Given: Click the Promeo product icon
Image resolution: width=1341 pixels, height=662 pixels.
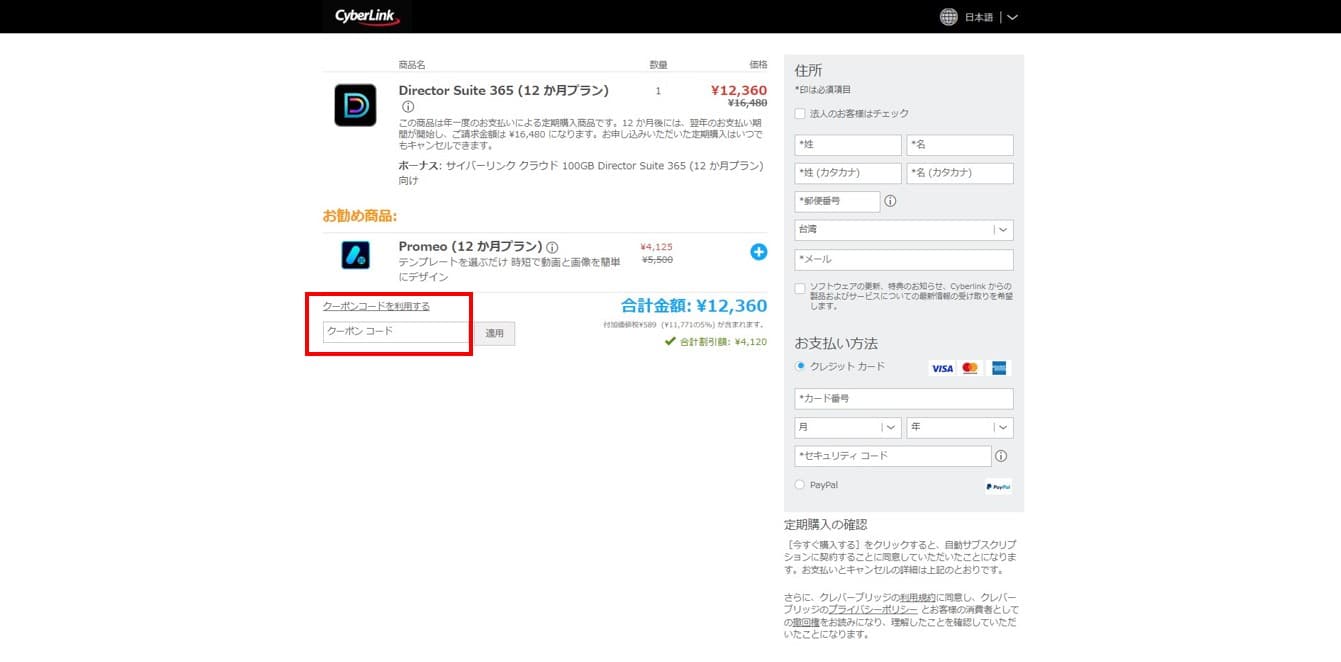Looking at the screenshot, I should pyautogui.click(x=355, y=255).
